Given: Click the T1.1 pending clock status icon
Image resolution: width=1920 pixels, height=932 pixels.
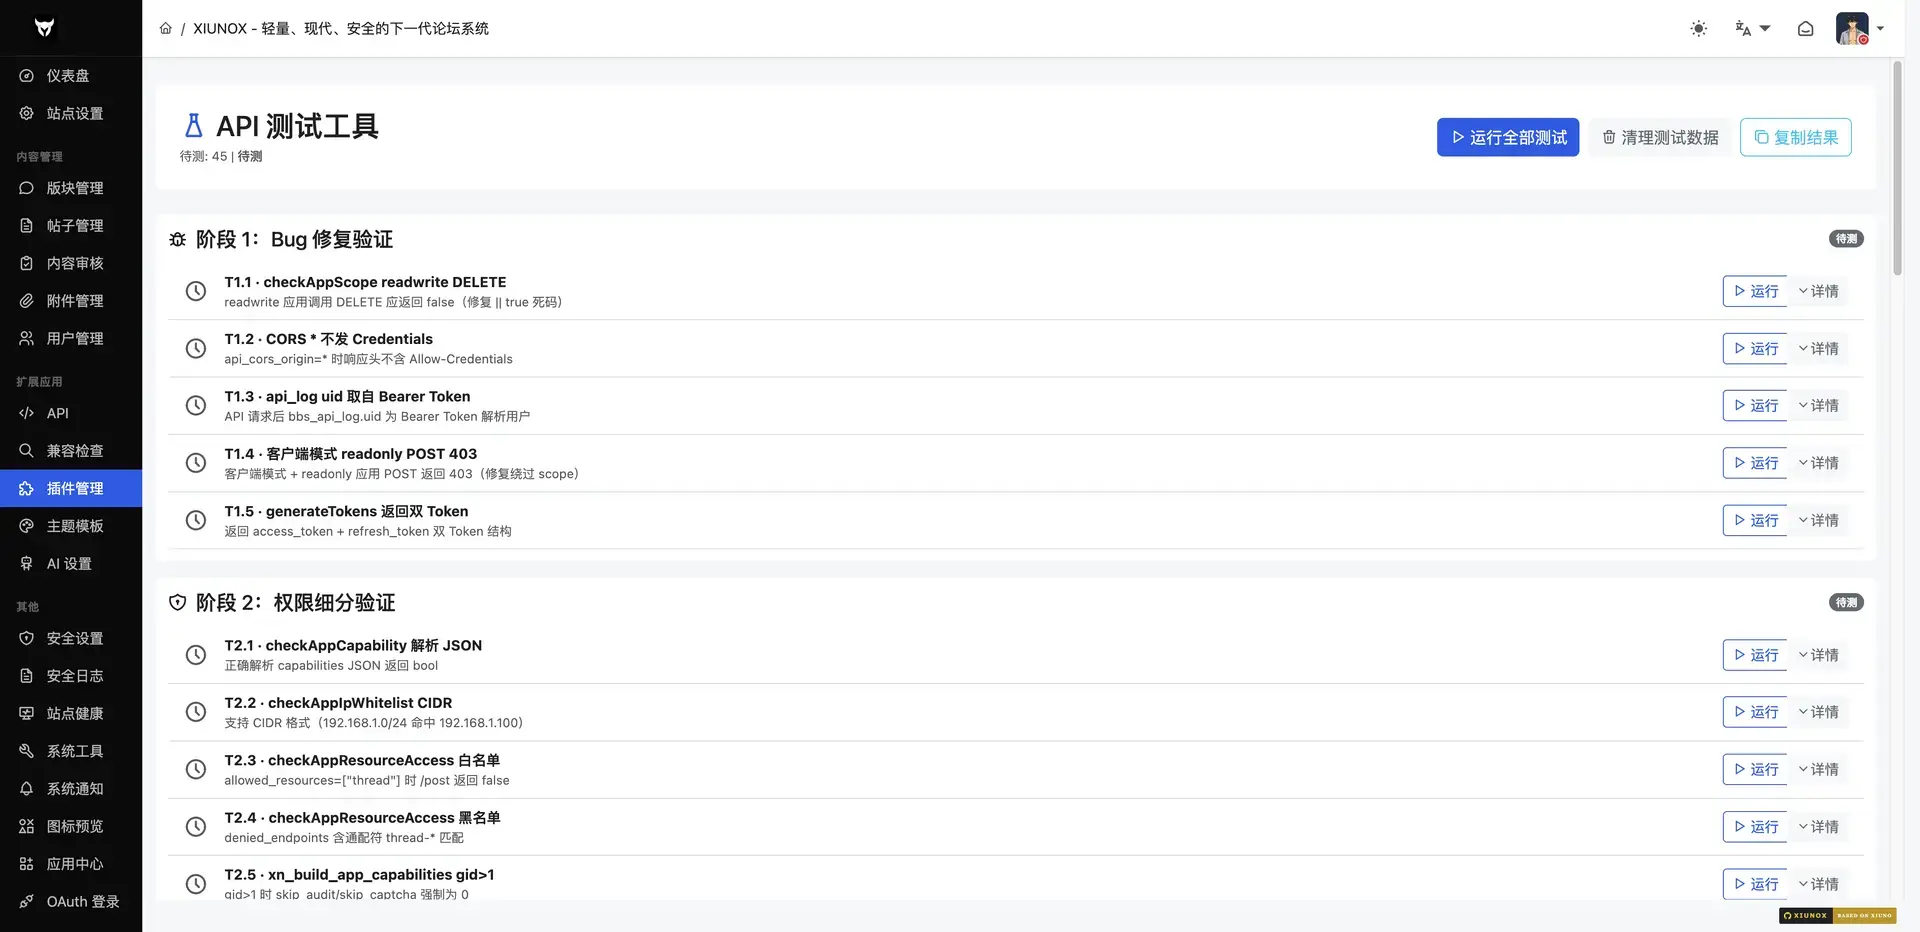Looking at the screenshot, I should pyautogui.click(x=196, y=291).
